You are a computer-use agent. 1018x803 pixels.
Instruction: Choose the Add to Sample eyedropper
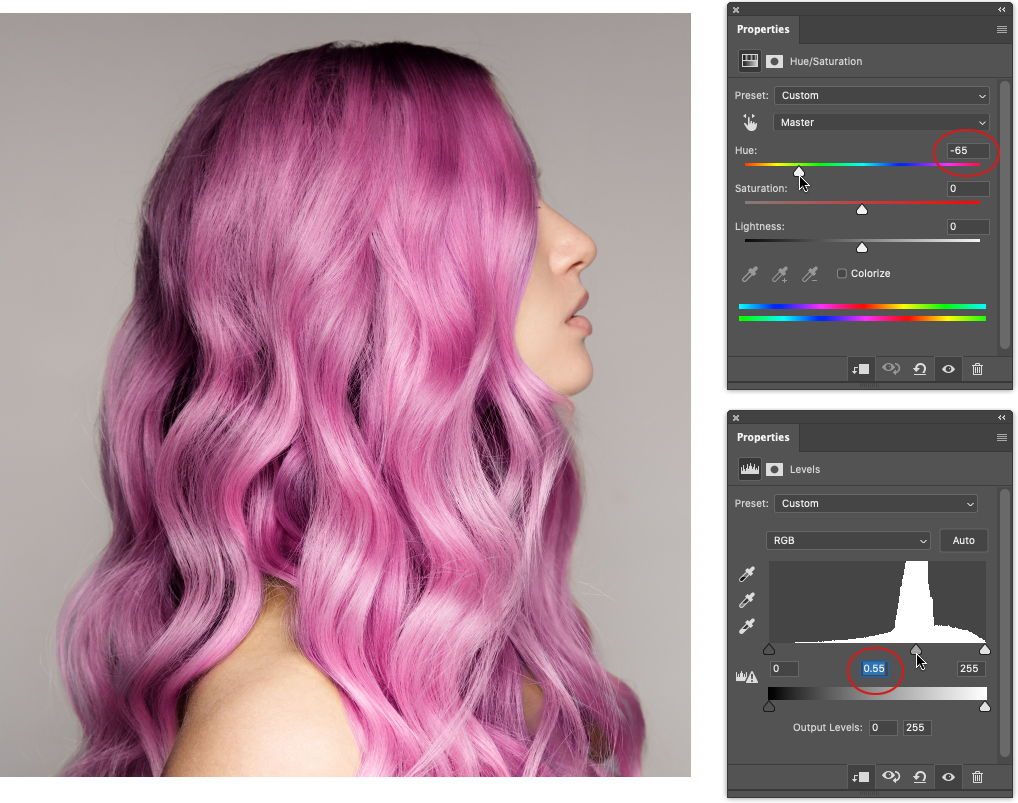(780, 274)
